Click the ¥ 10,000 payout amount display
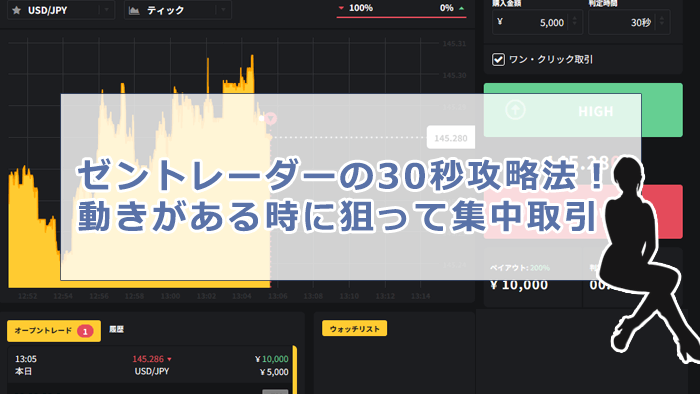The image size is (700, 394). click(519, 285)
